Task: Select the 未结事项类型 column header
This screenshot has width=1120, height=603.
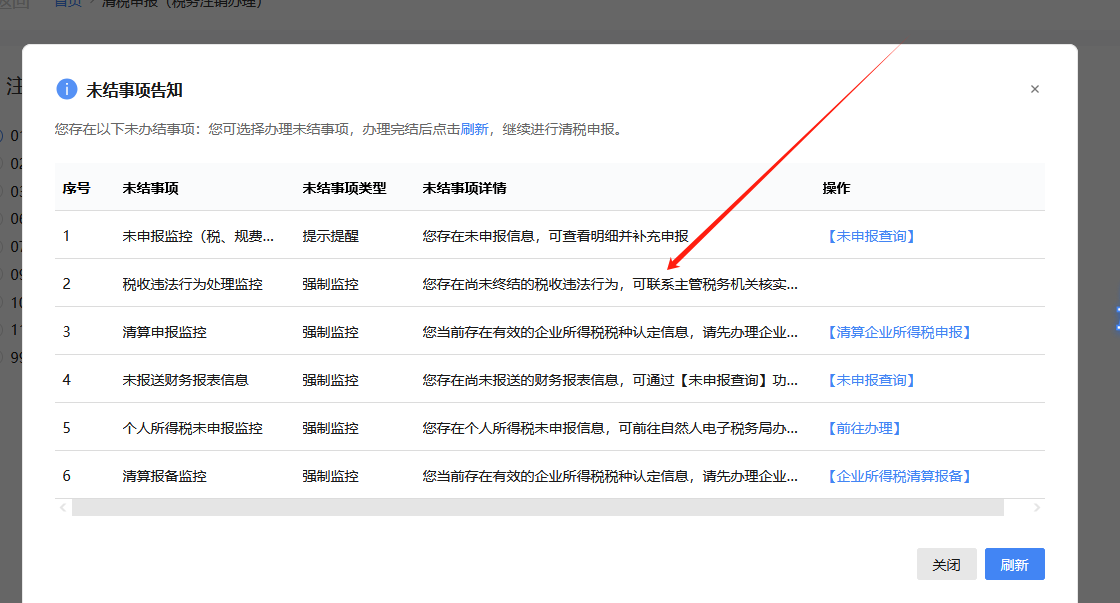Action: 344,189
